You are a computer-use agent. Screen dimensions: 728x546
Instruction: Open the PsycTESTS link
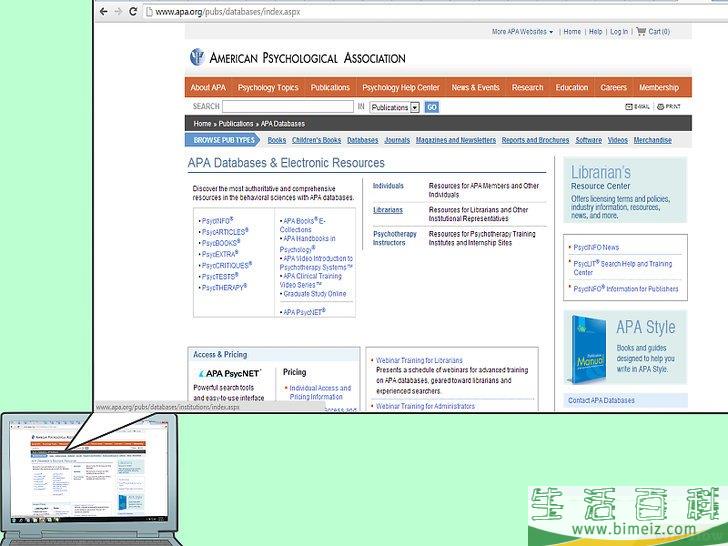click(220, 276)
